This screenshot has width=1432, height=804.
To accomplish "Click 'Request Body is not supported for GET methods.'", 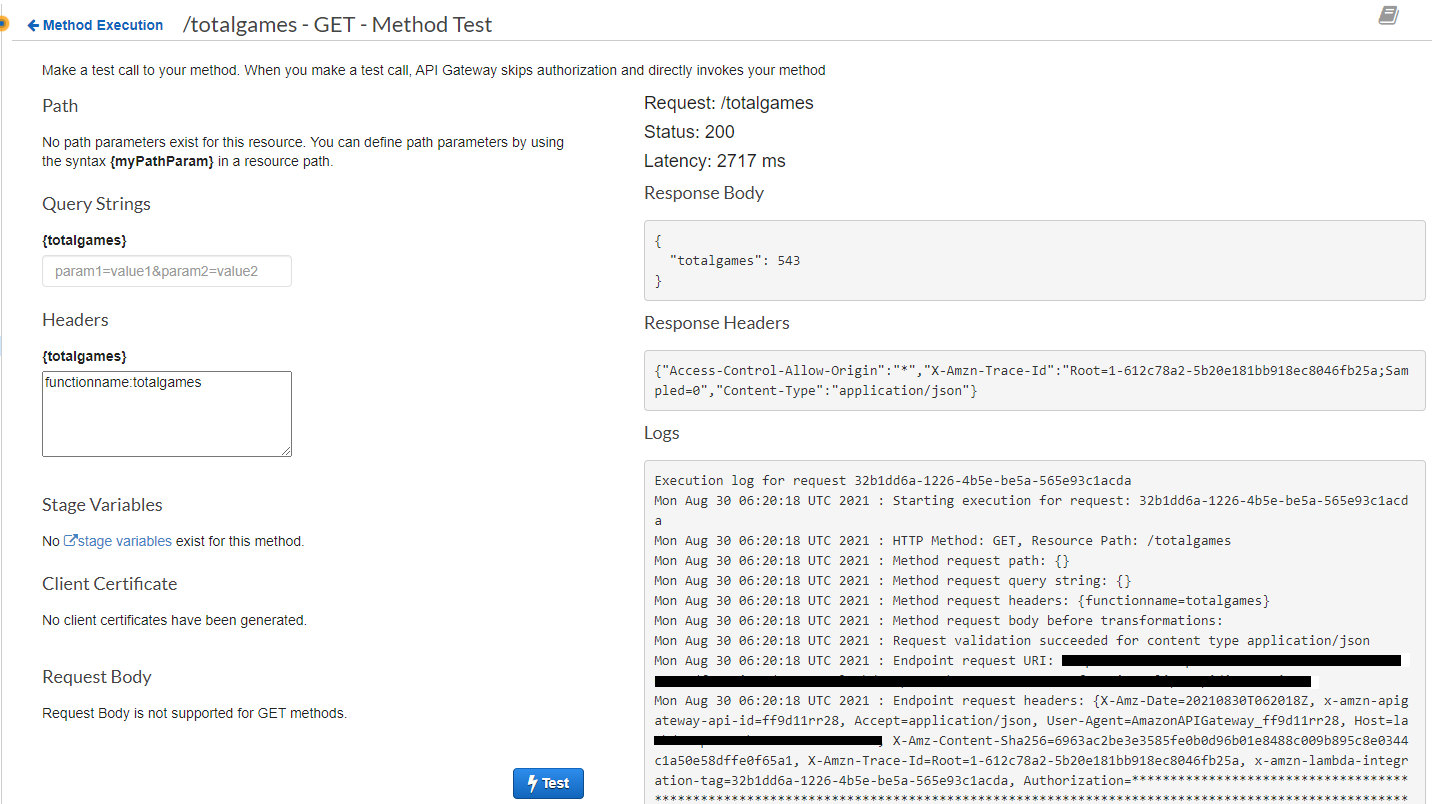I will point(194,713).
